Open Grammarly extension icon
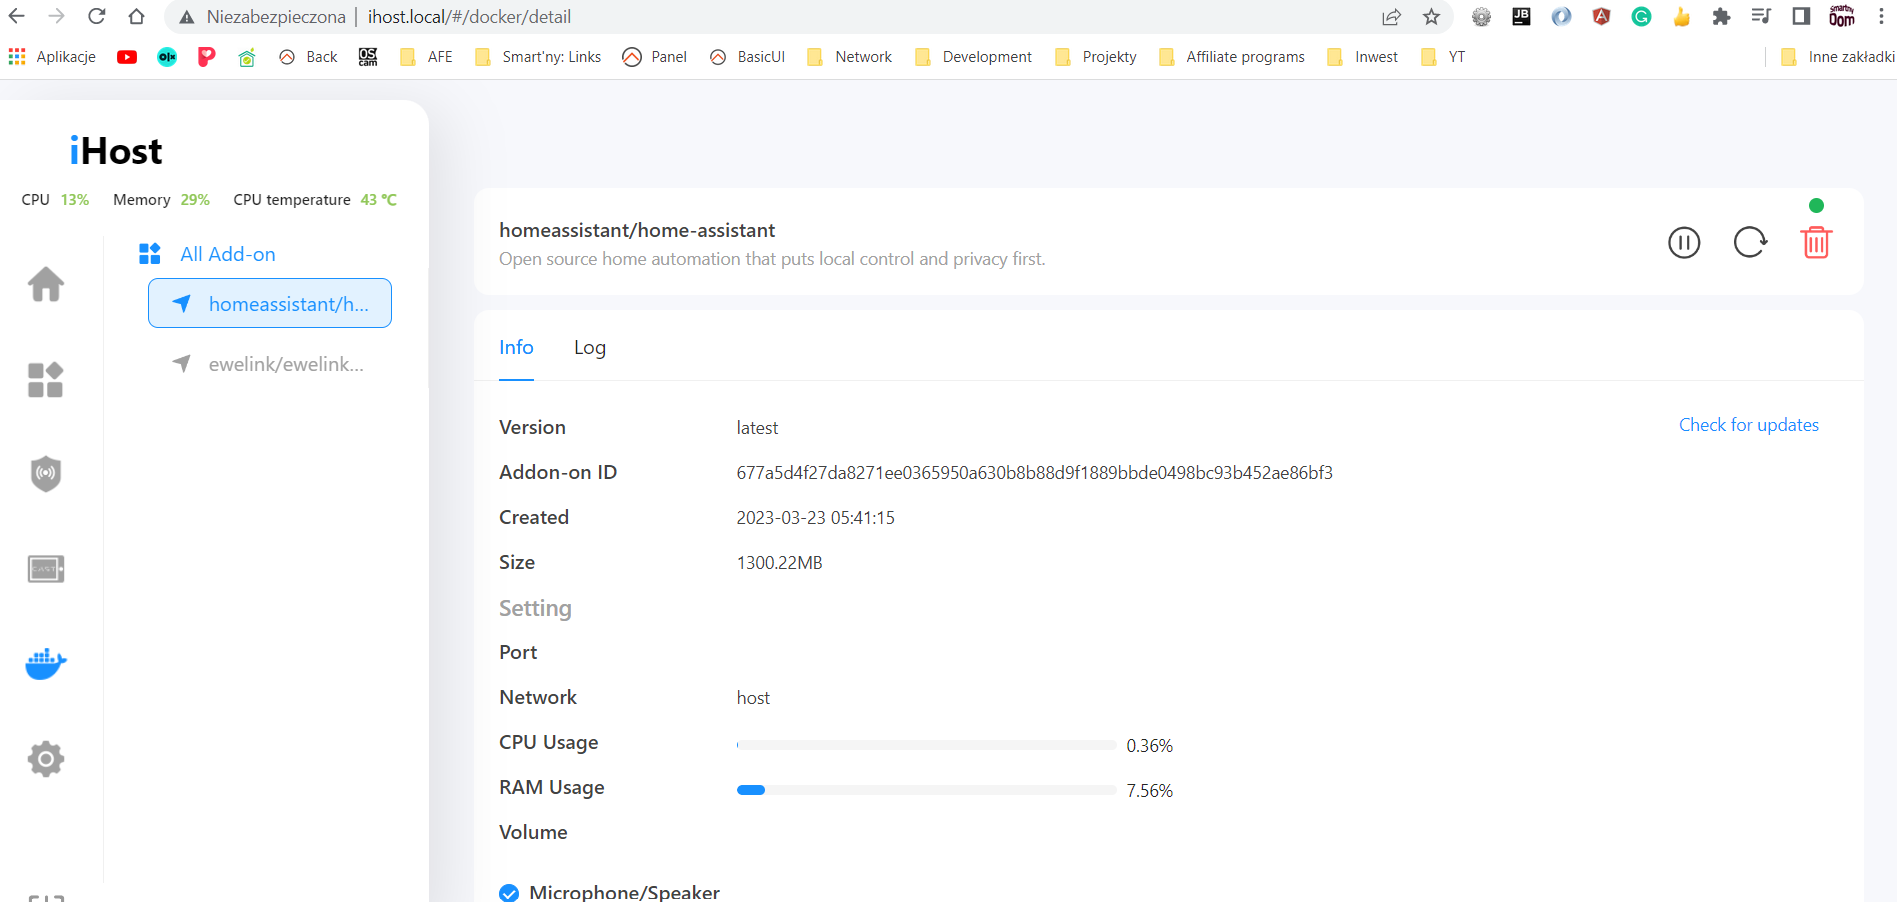The height and width of the screenshot is (902, 1897). point(1641,17)
